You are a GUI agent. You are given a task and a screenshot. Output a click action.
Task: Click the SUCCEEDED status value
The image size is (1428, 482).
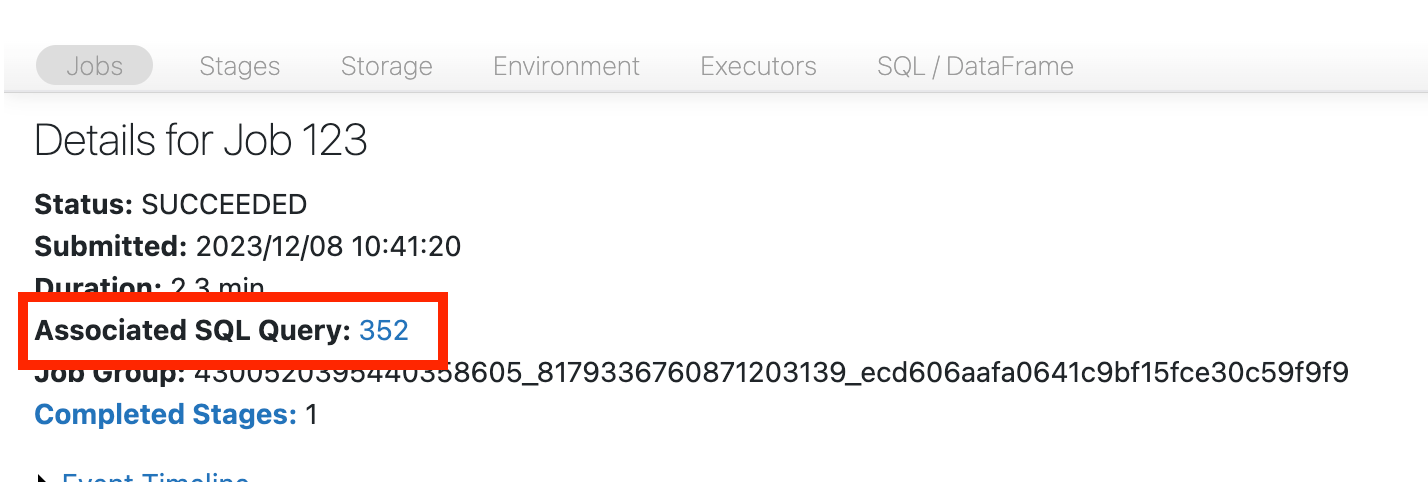point(224,205)
